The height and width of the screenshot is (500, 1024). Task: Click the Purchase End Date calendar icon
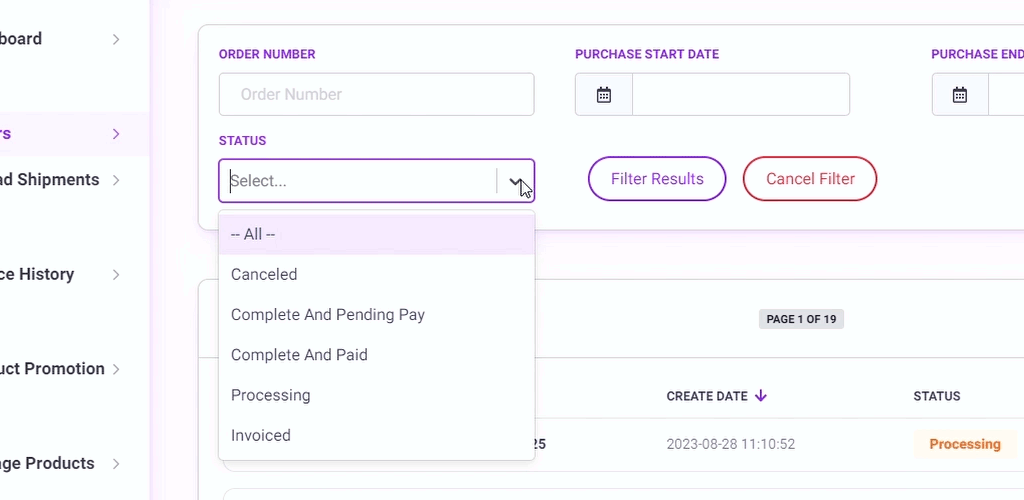[959, 95]
